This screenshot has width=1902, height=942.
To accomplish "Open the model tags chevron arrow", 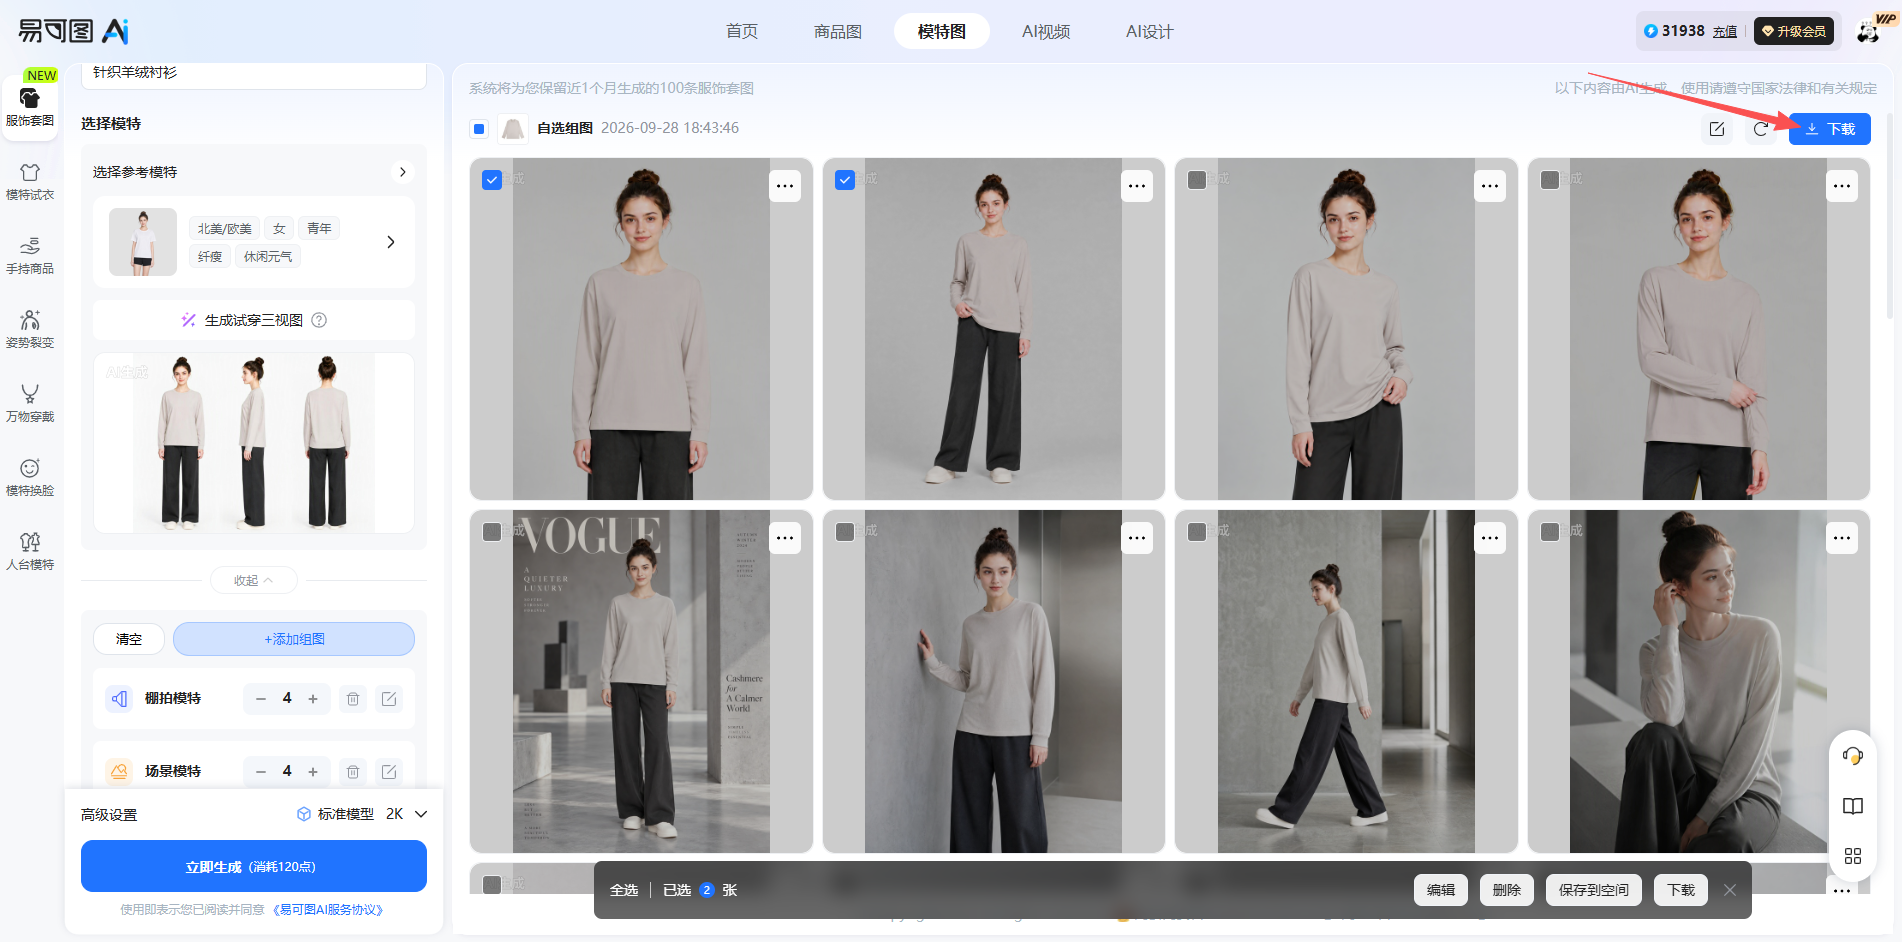I will [391, 242].
